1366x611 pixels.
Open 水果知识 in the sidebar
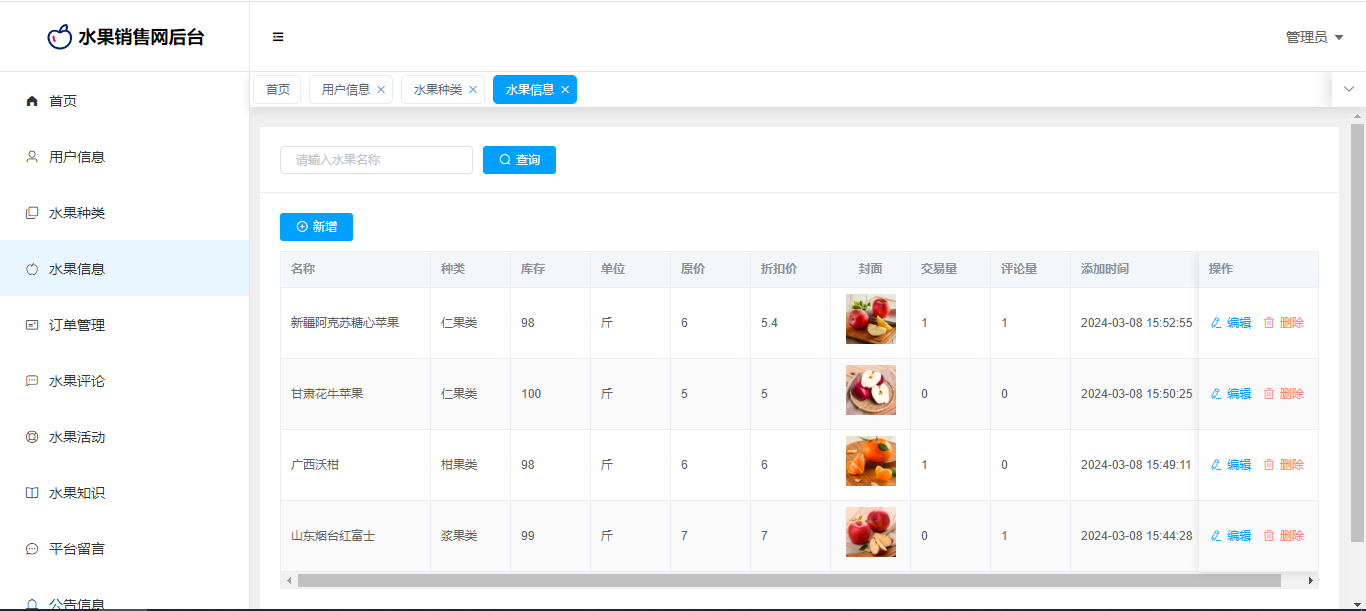(x=124, y=493)
